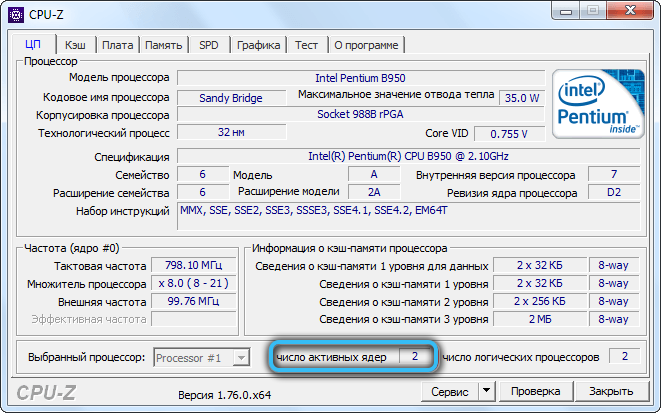This screenshot has width=661, height=413.
Task: Select the SPD tab
Action: coord(209,45)
